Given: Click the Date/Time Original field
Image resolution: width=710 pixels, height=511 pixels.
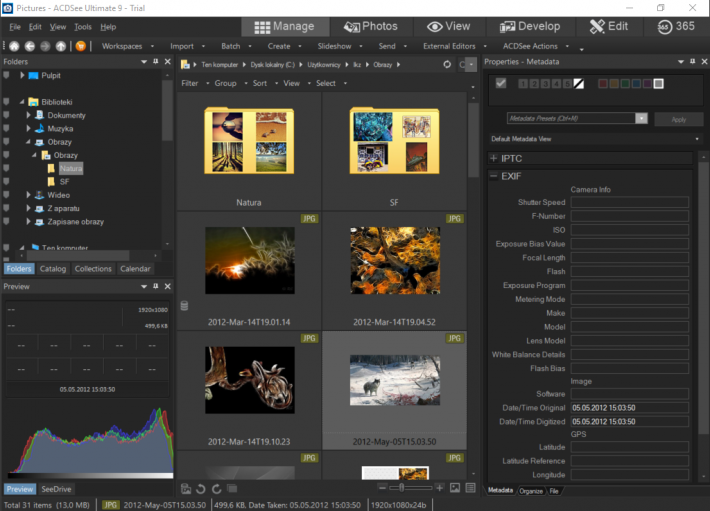Looking at the screenshot, I should tap(629, 408).
